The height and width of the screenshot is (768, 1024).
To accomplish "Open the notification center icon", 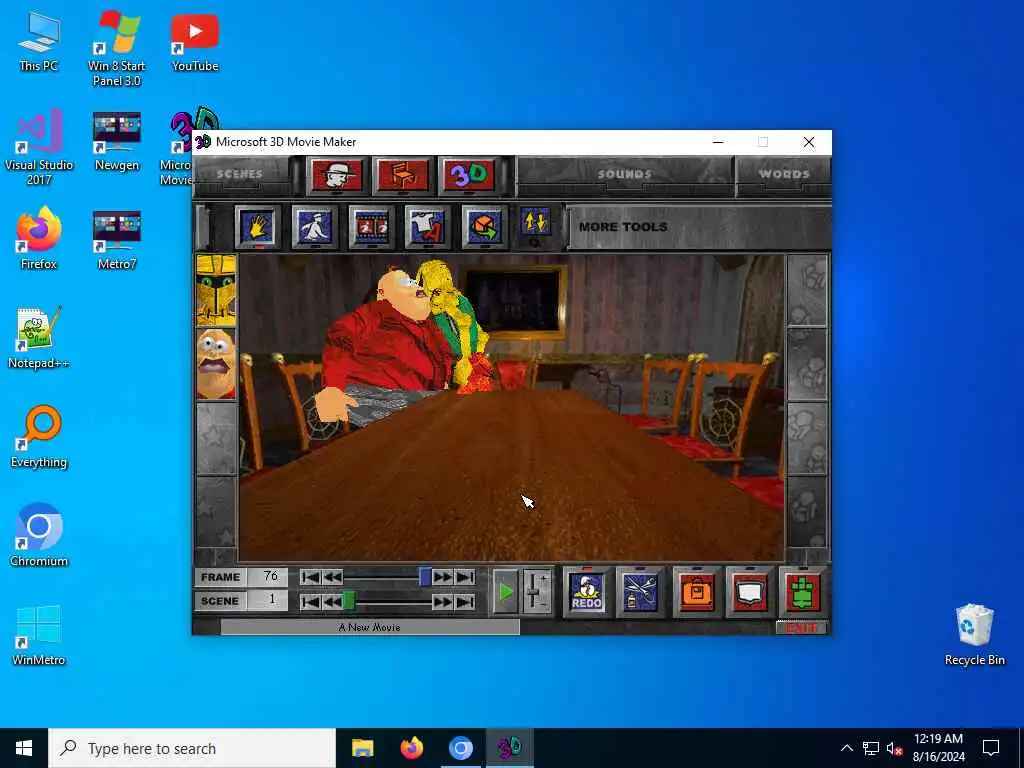I will pos(991,748).
